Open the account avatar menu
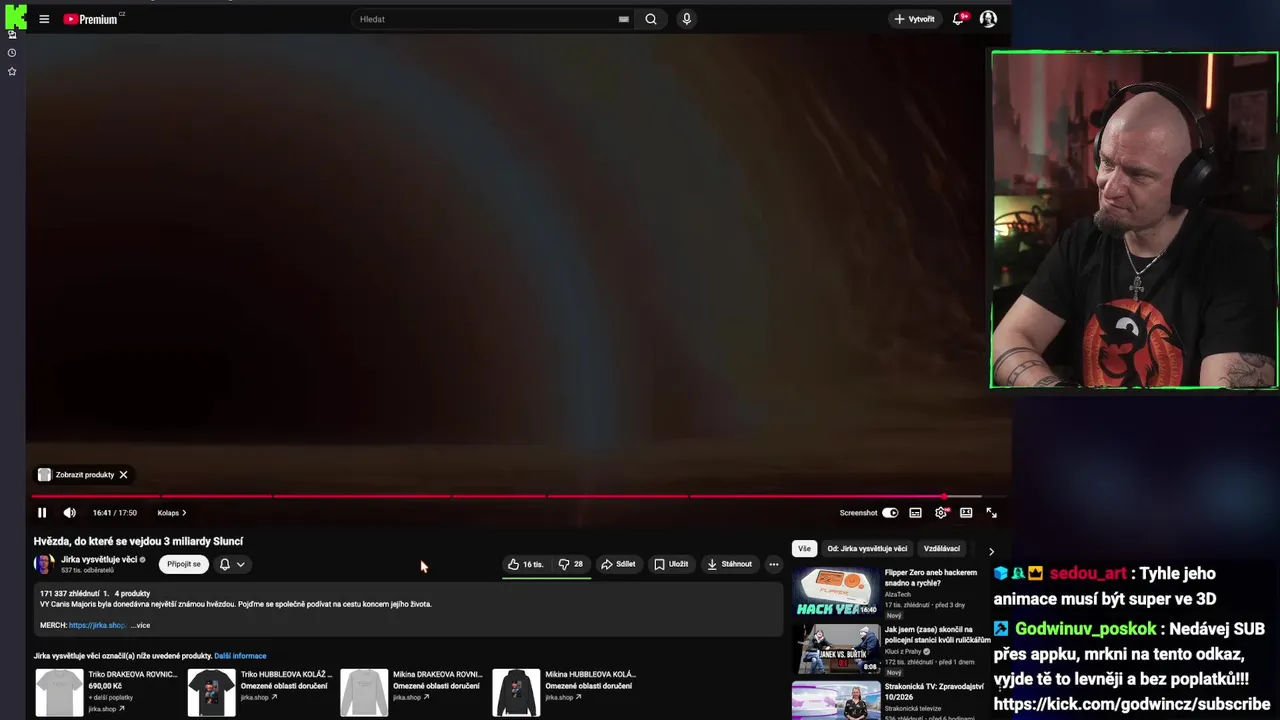This screenshot has width=1280, height=720. tap(988, 19)
